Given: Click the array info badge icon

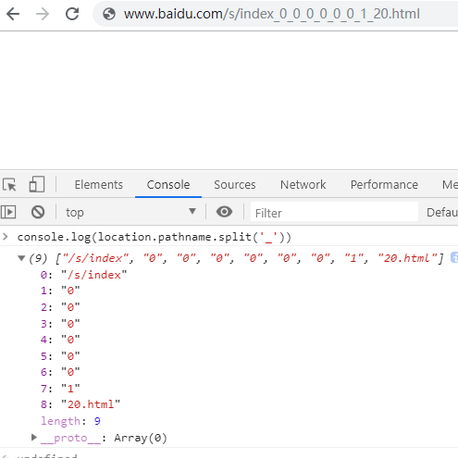Looking at the screenshot, I should (x=454, y=258).
